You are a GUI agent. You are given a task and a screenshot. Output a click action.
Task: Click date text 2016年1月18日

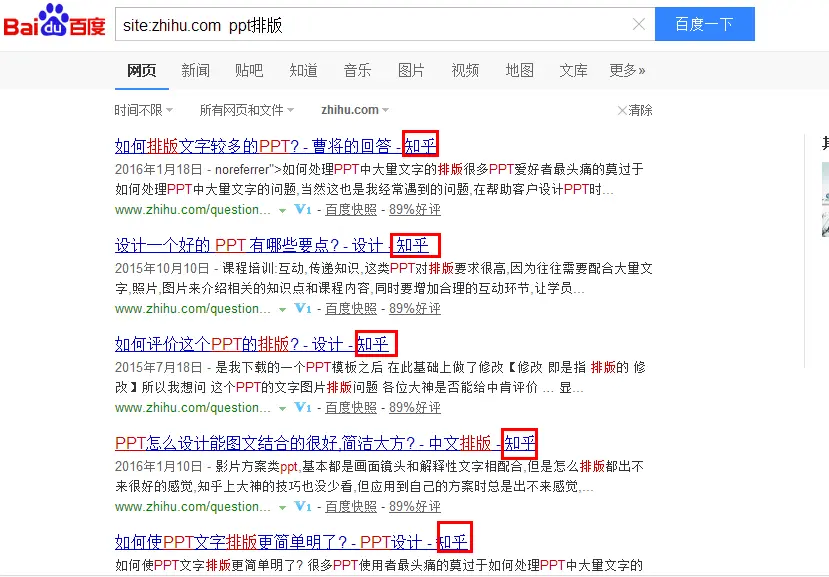pos(159,169)
